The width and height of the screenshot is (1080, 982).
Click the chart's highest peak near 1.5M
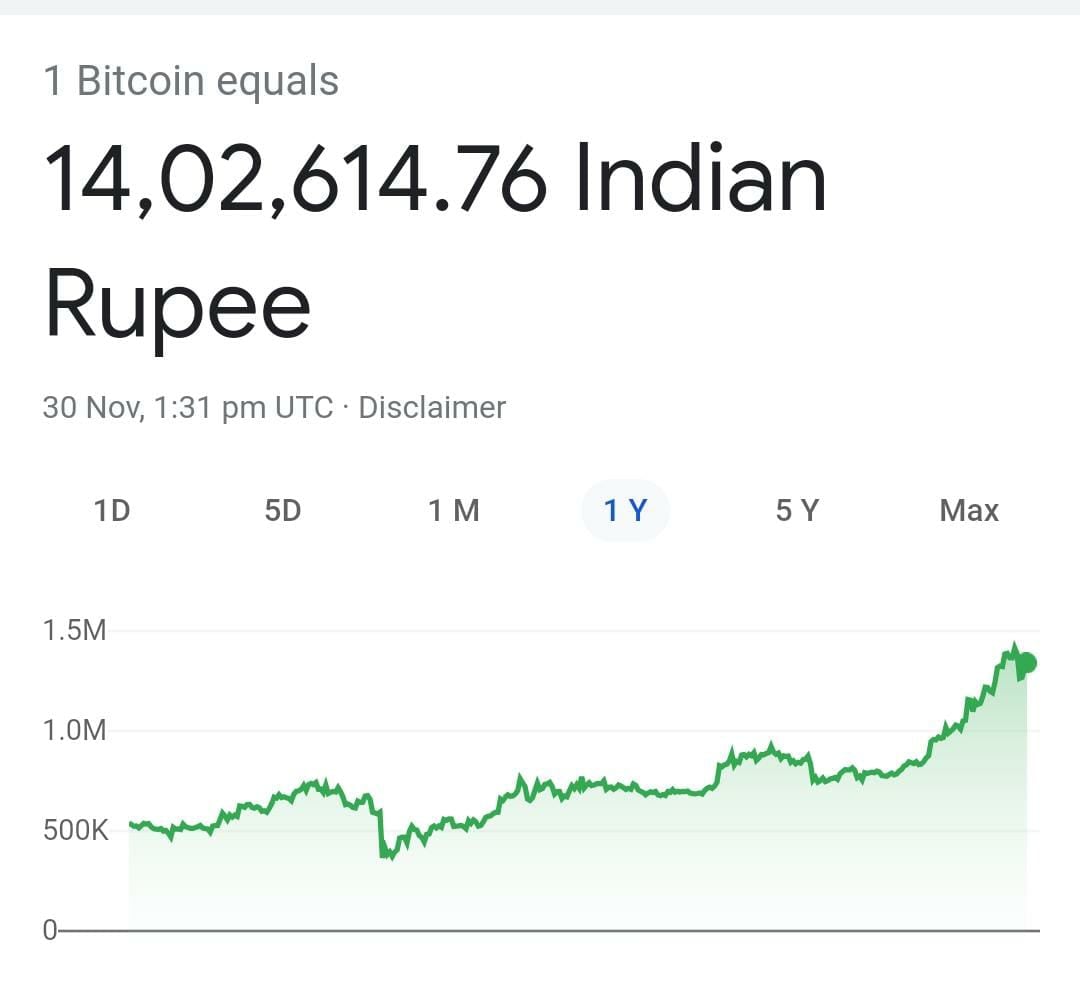click(1014, 647)
